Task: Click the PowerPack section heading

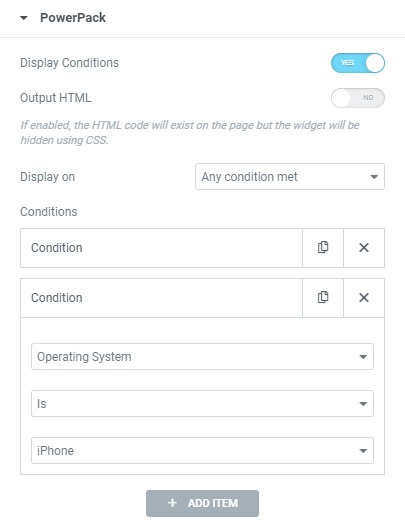Action: [73, 18]
